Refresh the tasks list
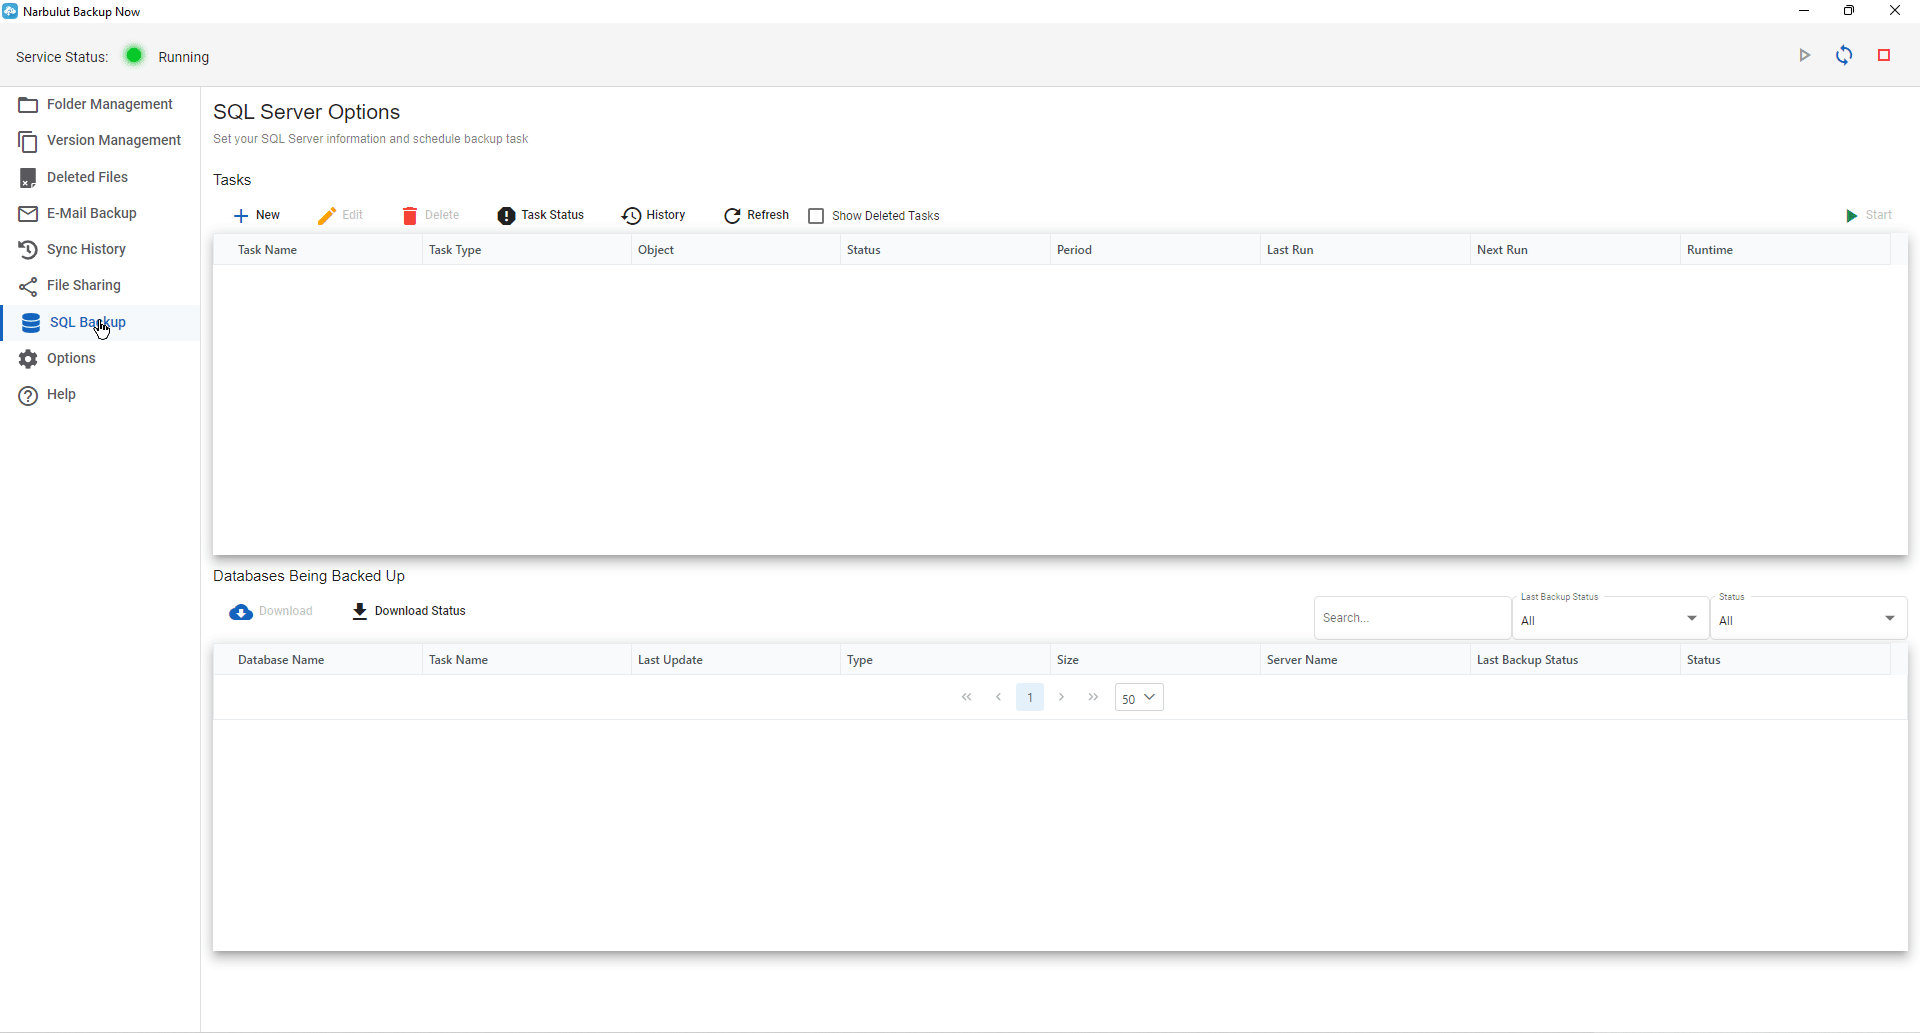This screenshot has width=1920, height=1033. pos(756,215)
